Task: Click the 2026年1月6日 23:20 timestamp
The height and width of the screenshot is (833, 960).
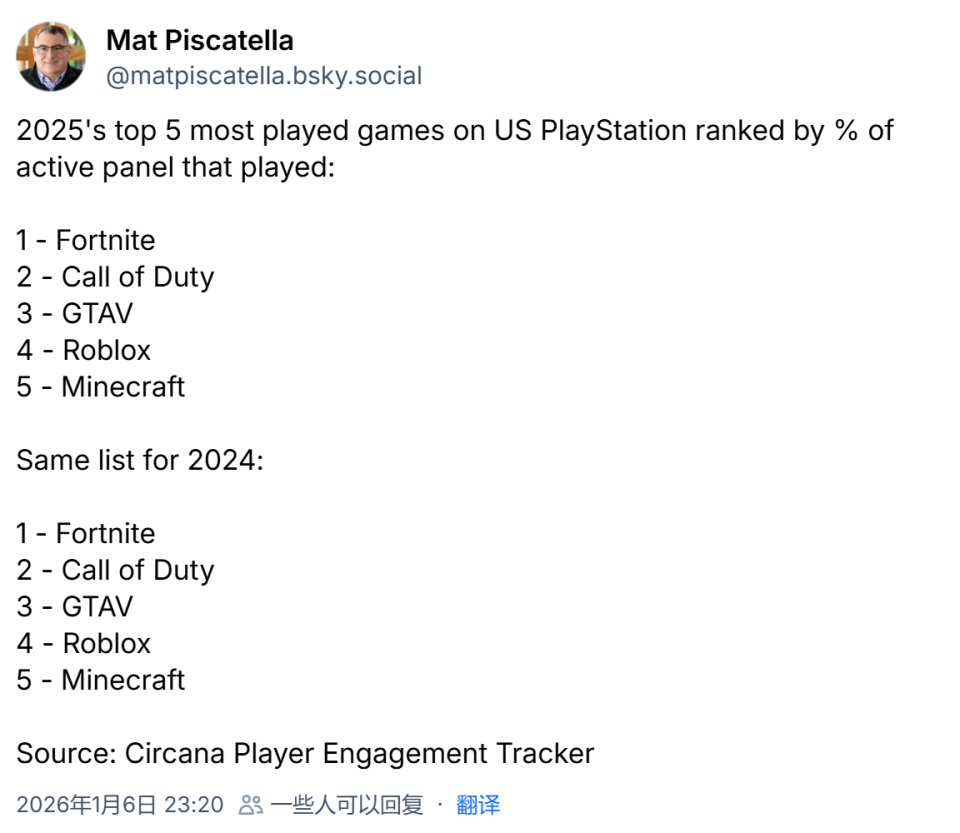Action: pos(120,805)
